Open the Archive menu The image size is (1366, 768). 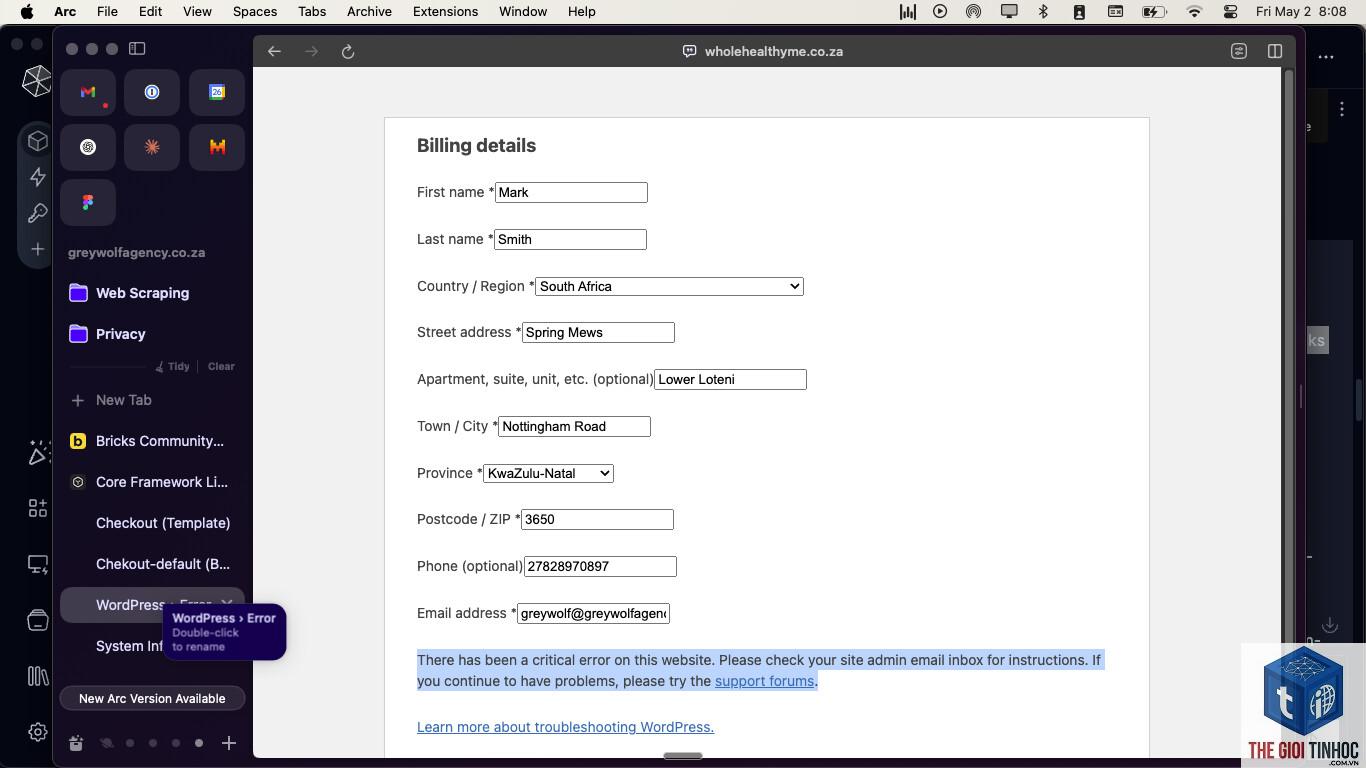369,11
